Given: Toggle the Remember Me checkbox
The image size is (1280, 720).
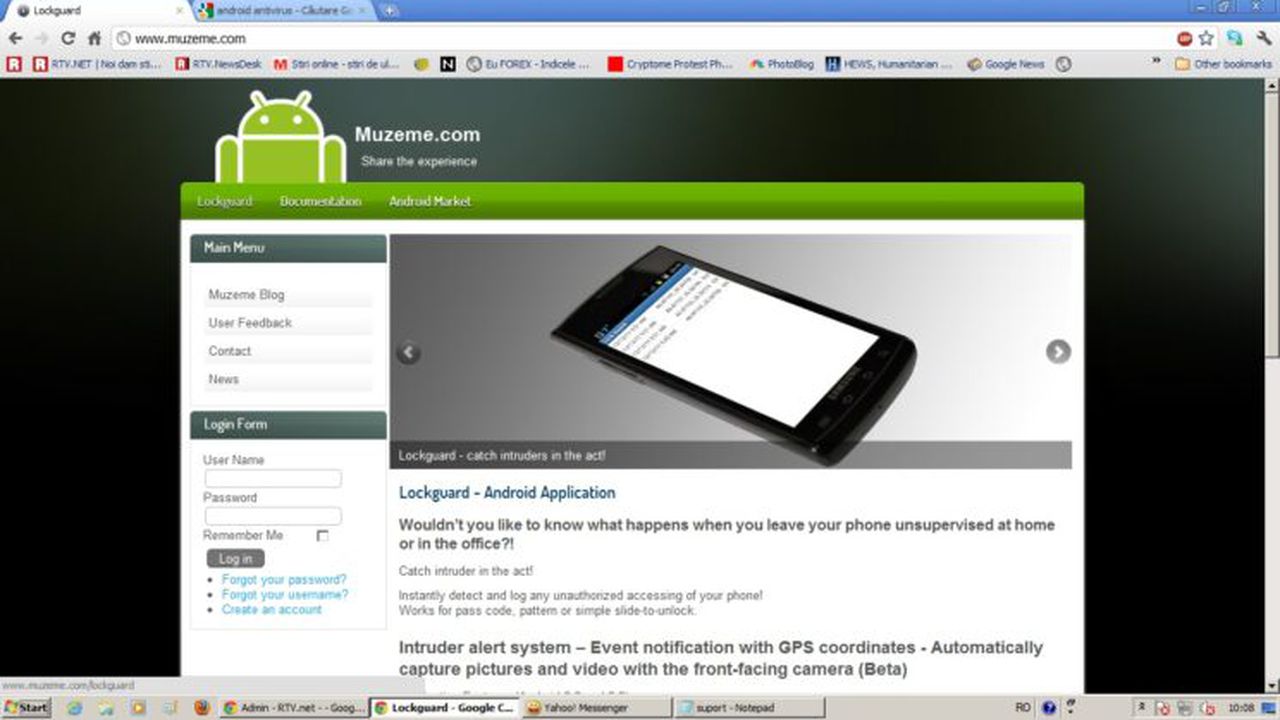Looking at the screenshot, I should pyautogui.click(x=322, y=536).
